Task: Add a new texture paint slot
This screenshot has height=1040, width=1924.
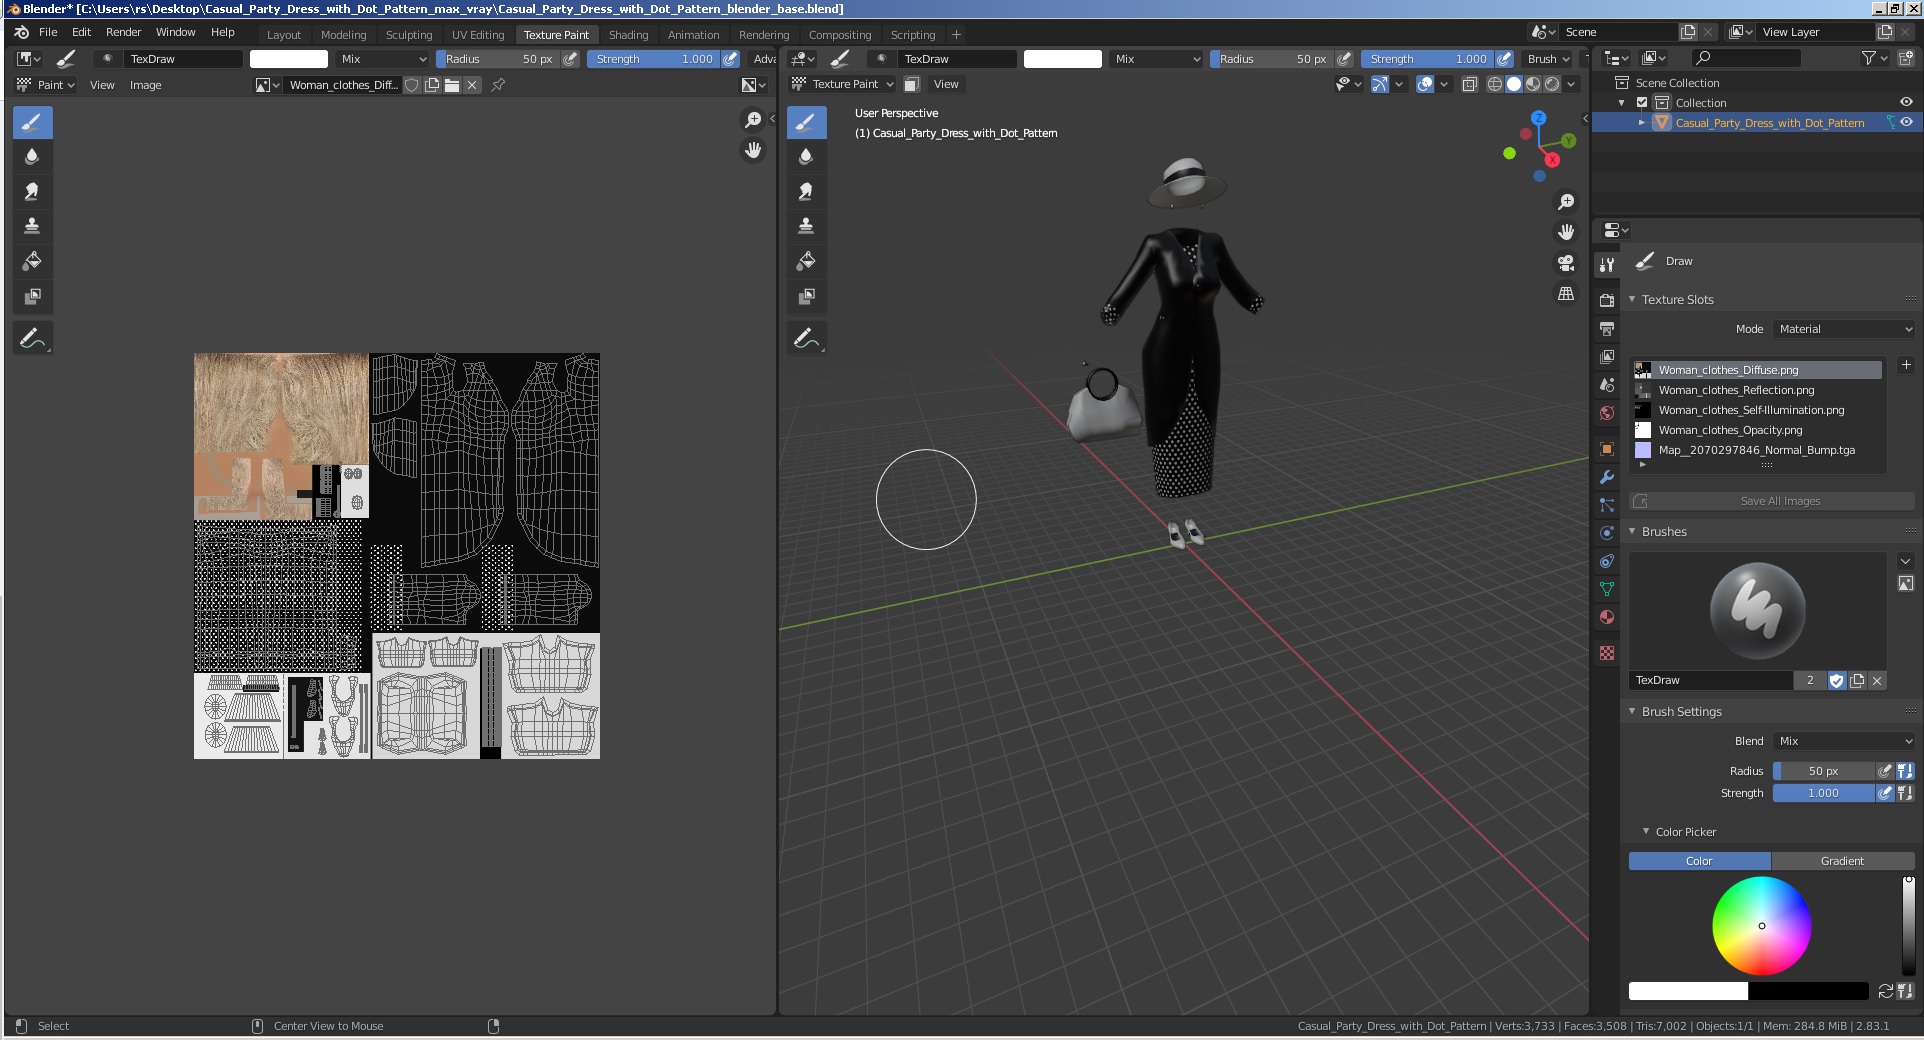Action: click(1906, 365)
